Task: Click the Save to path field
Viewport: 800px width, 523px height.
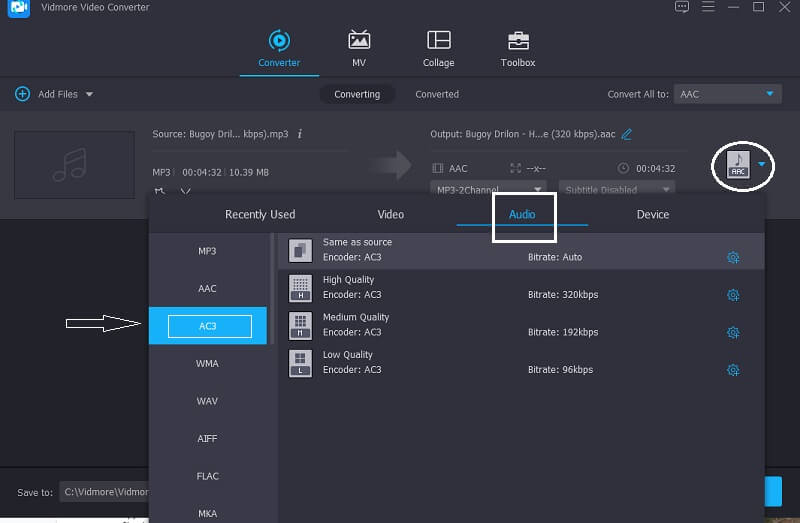Action: tap(104, 492)
